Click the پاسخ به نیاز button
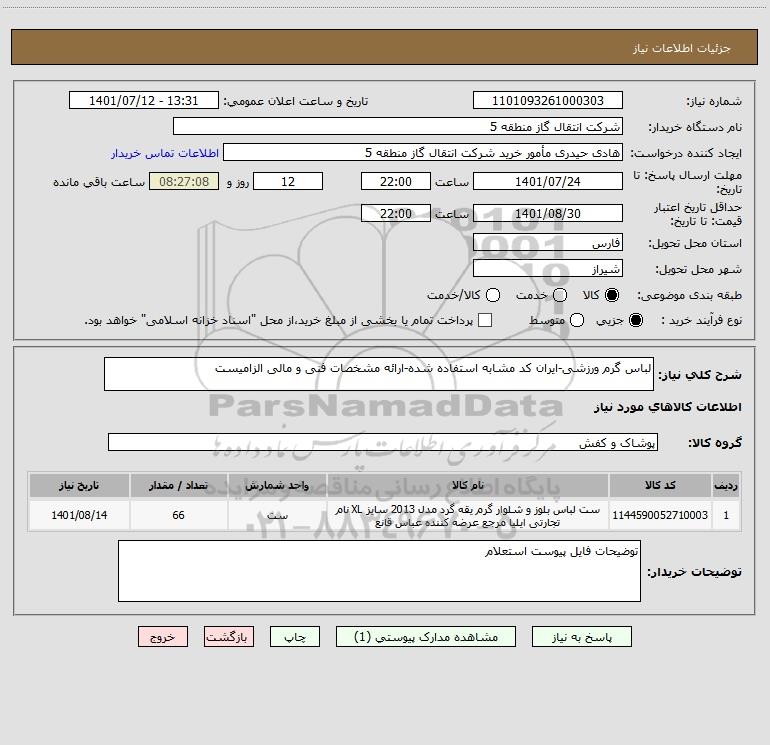The width and height of the screenshot is (770, 745). 582,637
